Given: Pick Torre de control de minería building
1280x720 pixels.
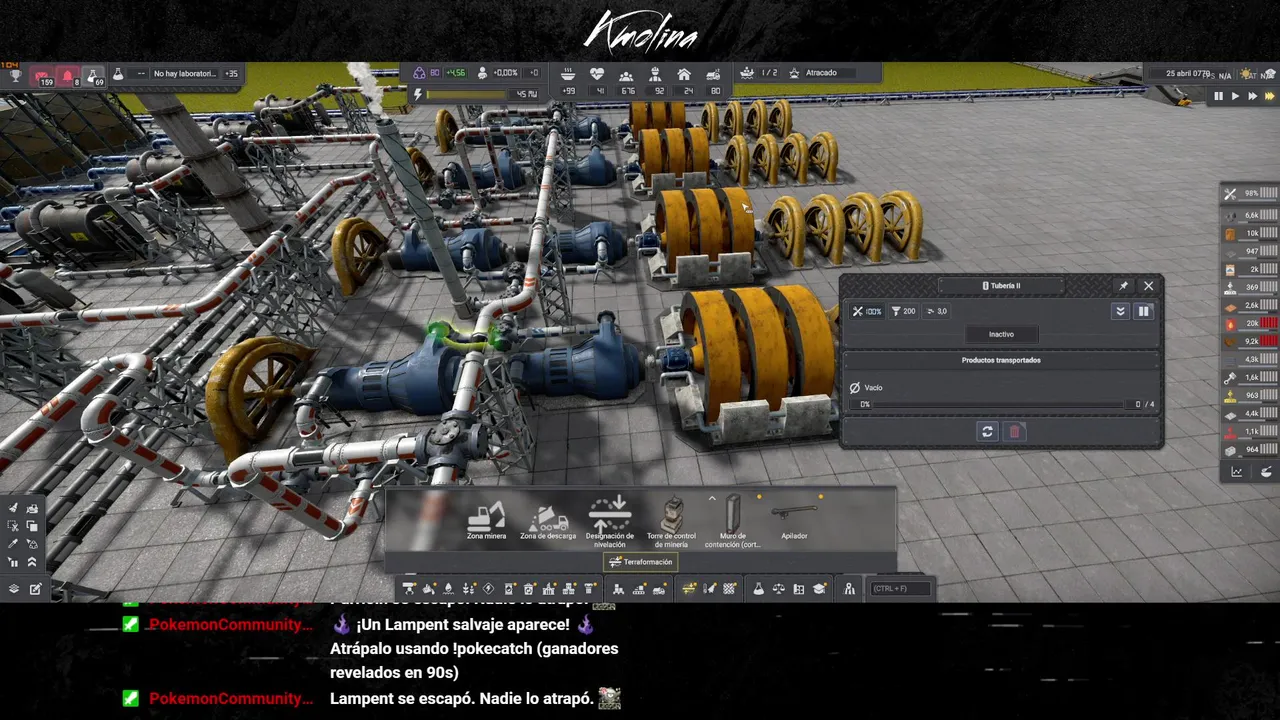Looking at the screenshot, I should [x=672, y=523].
